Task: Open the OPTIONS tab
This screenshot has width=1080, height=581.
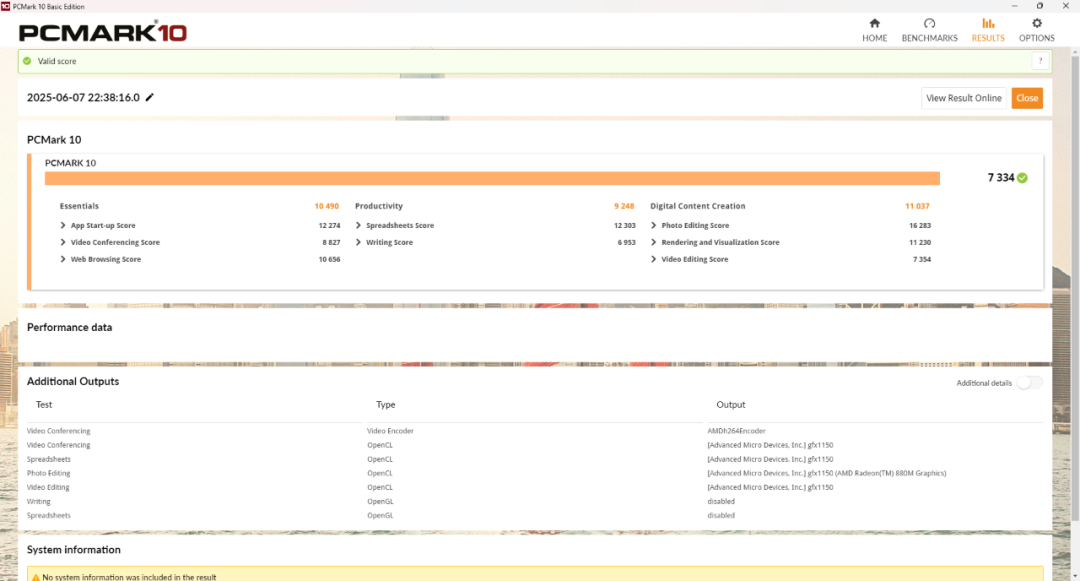Action: pyautogui.click(x=1037, y=30)
